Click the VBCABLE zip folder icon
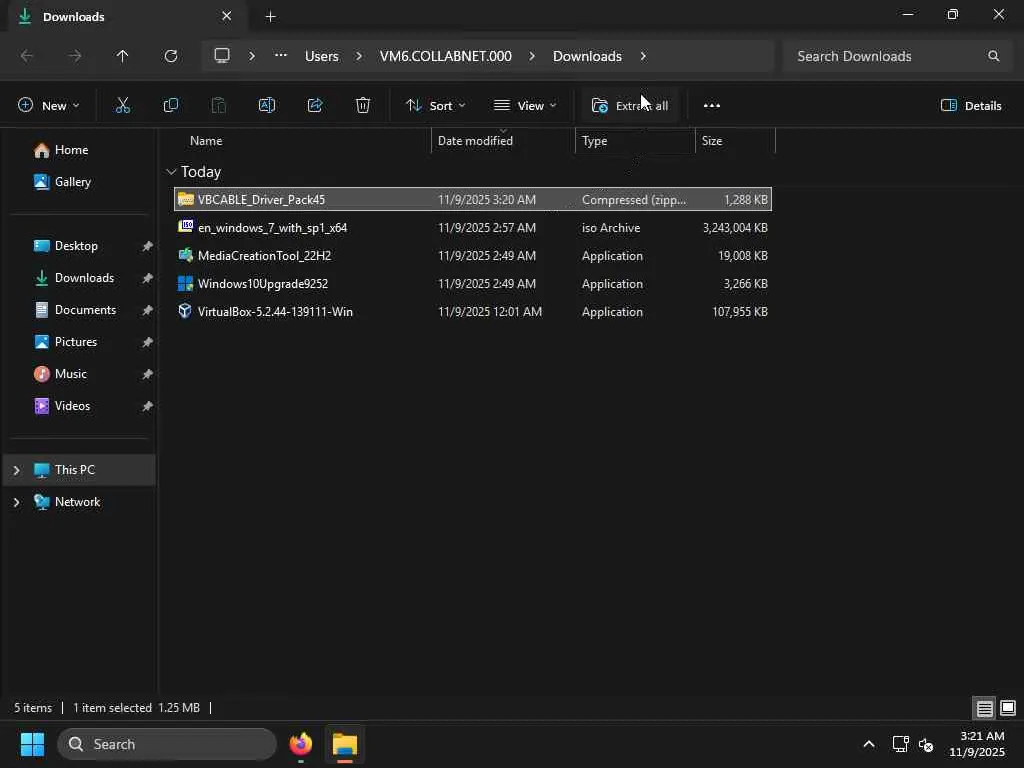 pos(185,199)
